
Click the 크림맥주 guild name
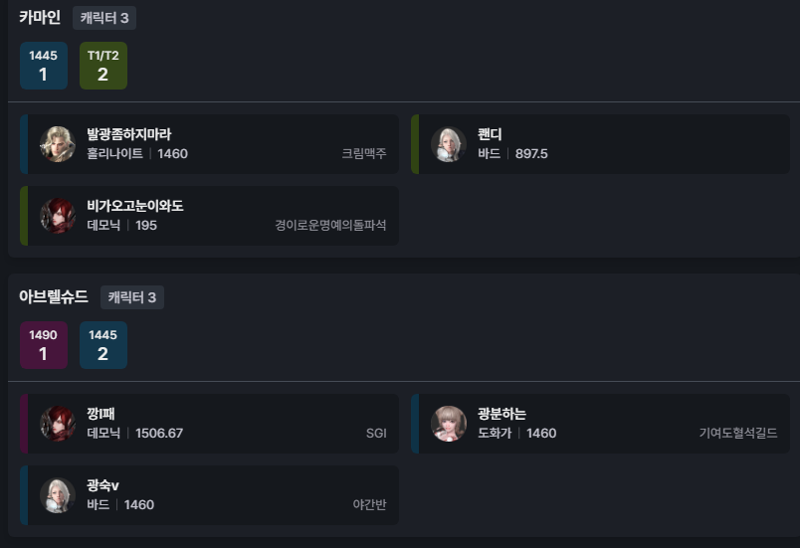point(364,153)
